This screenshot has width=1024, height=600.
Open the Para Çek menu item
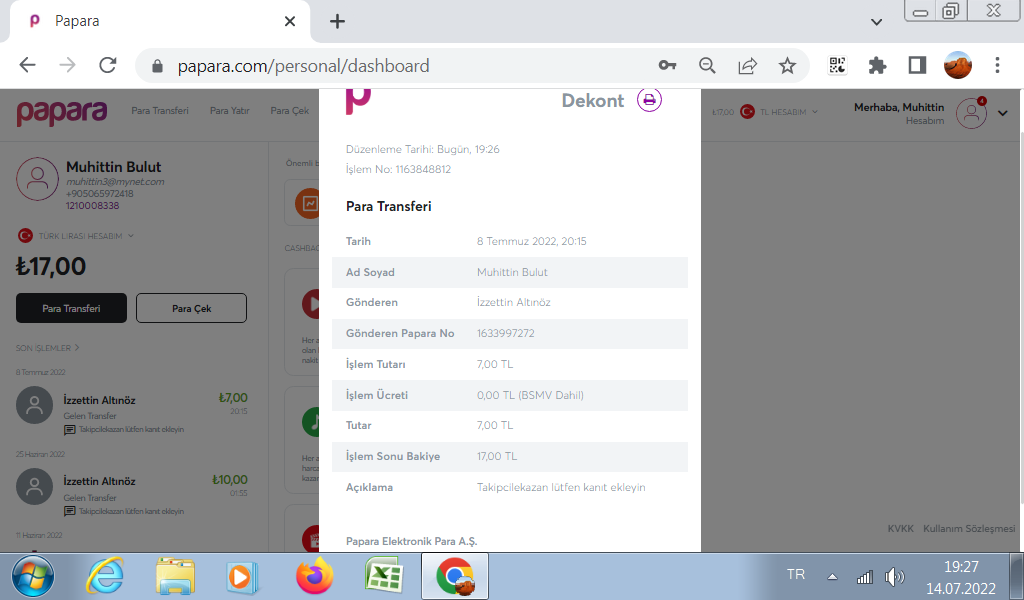(290, 111)
